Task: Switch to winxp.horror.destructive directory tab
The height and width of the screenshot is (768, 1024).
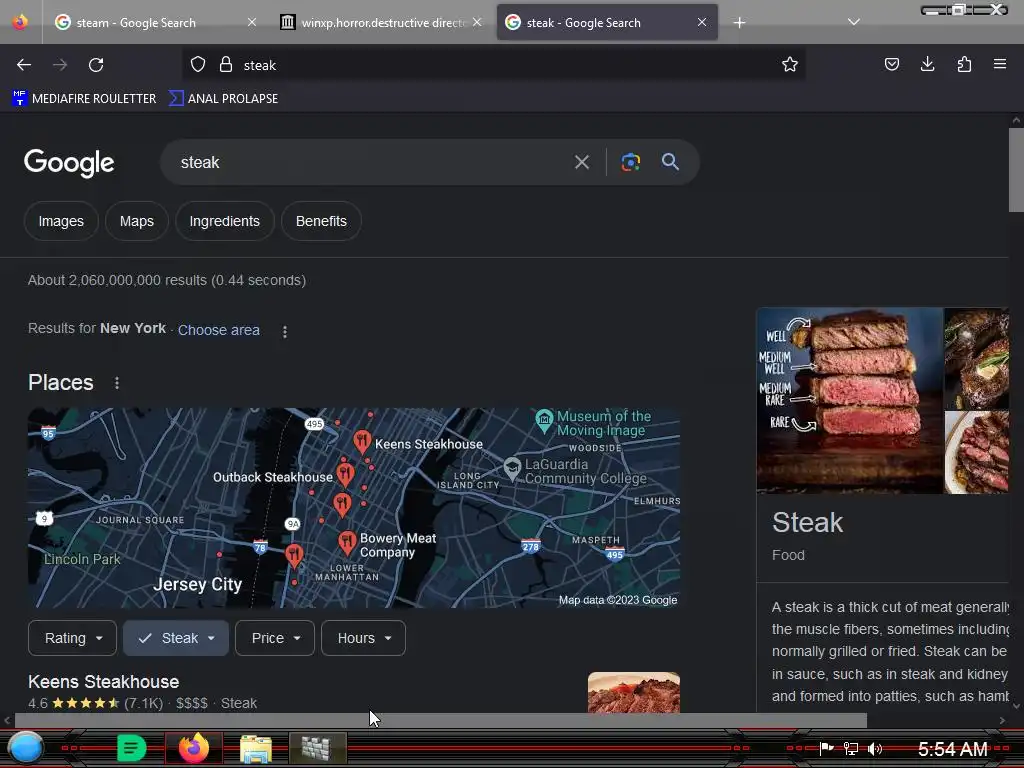Action: coord(383,22)
